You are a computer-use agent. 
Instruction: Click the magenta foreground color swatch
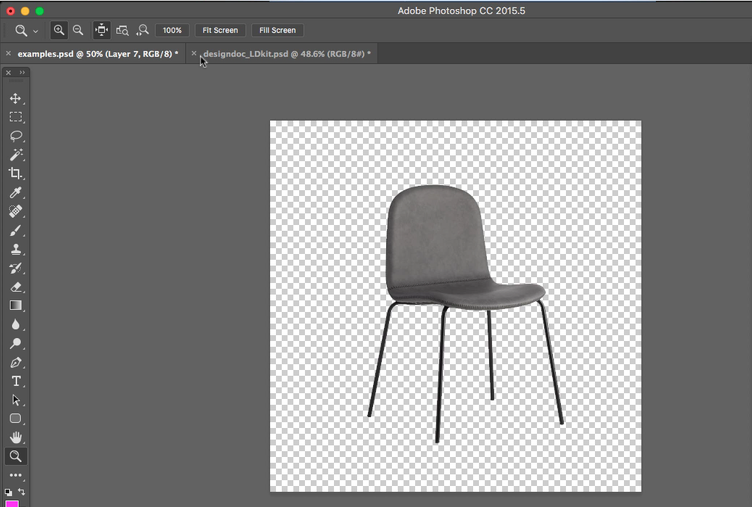[13, 503]
